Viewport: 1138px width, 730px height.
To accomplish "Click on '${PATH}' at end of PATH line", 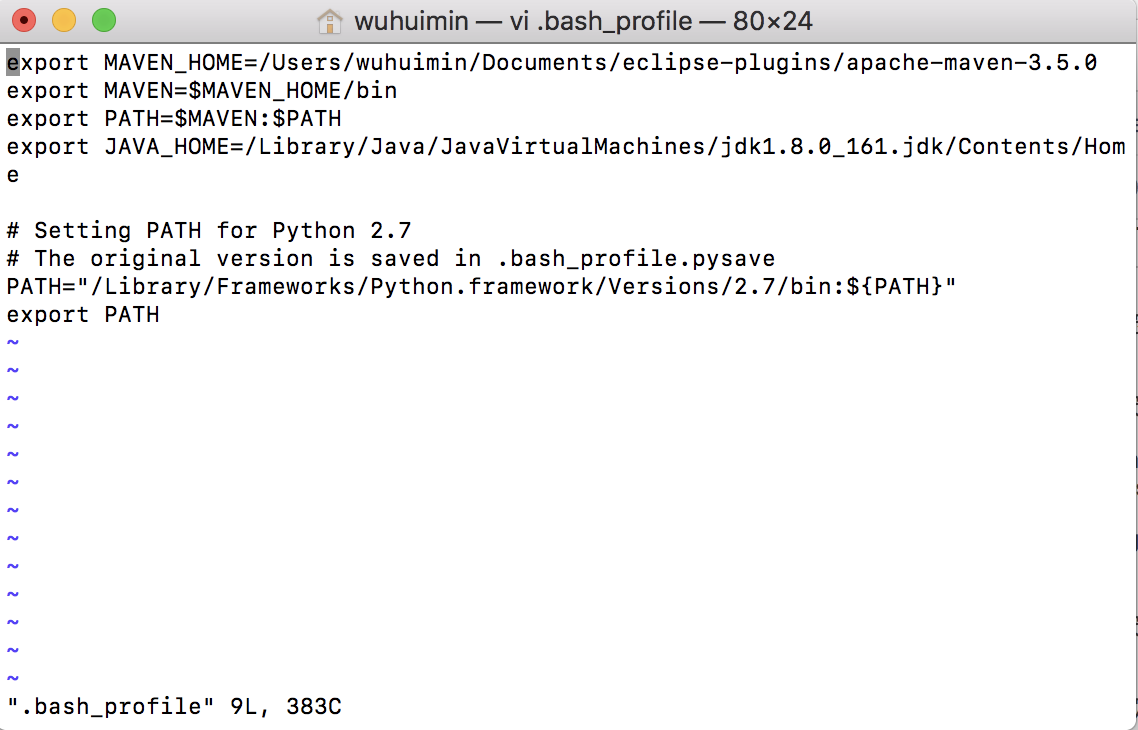I will (x=894, y=287).
